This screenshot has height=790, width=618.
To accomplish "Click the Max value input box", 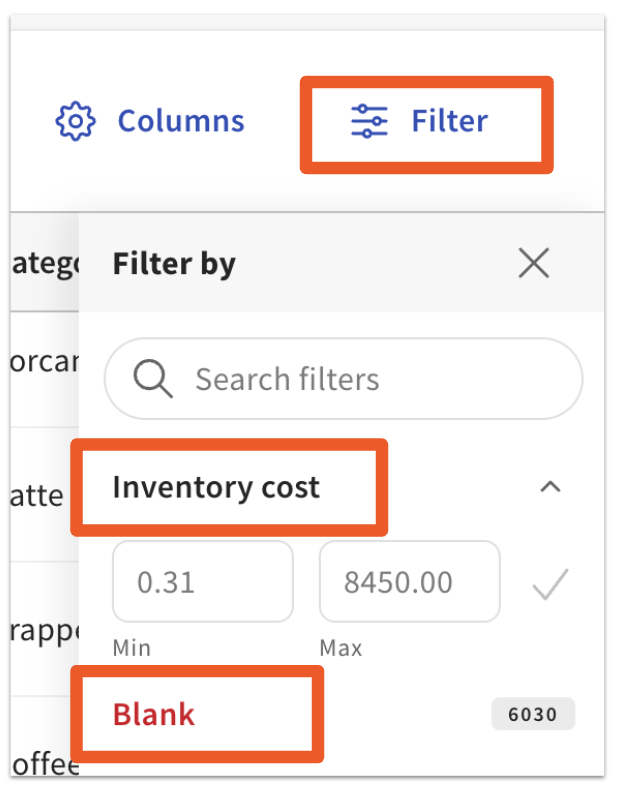I will click(409, 582).
